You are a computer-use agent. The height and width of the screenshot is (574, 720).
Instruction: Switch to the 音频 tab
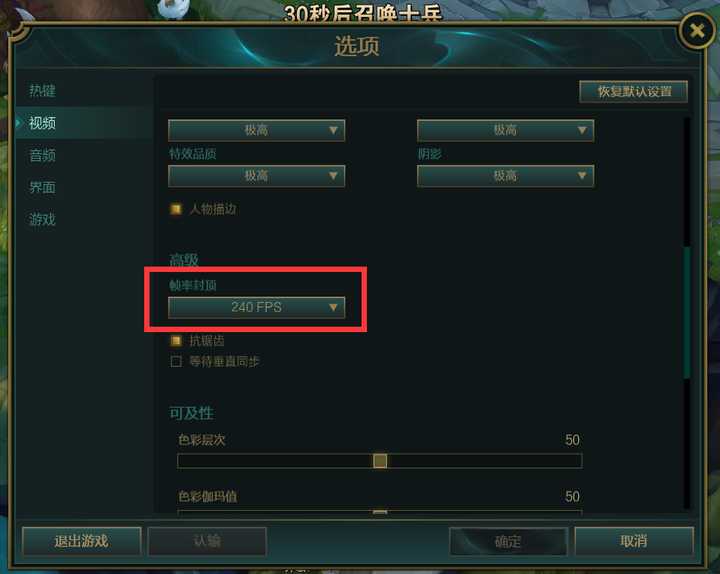click(x=42, y=155)
